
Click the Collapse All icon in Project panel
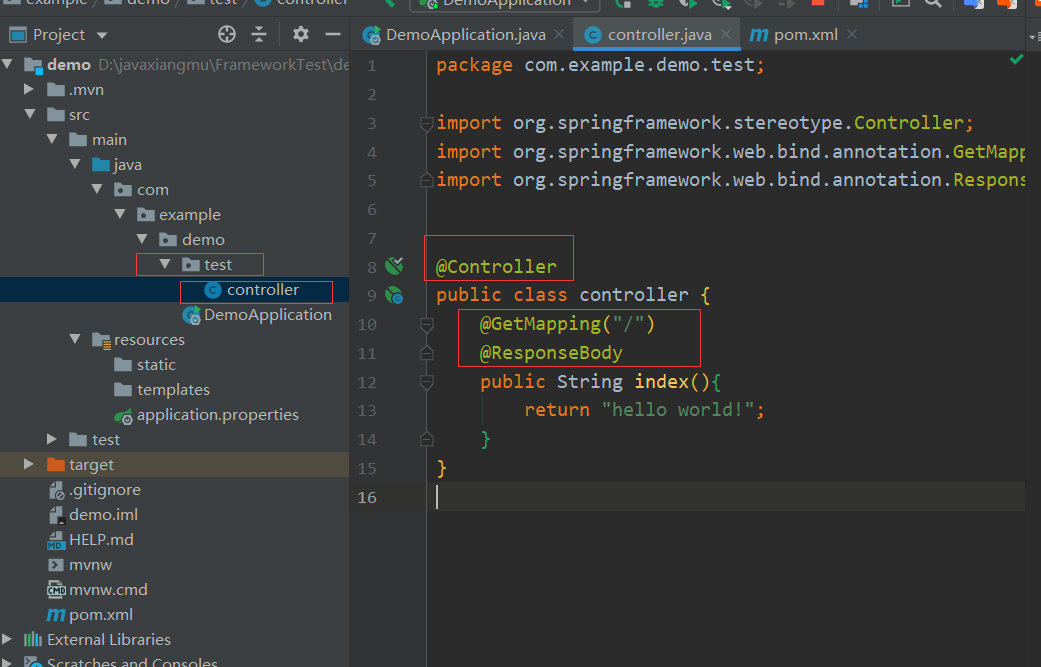259,35
